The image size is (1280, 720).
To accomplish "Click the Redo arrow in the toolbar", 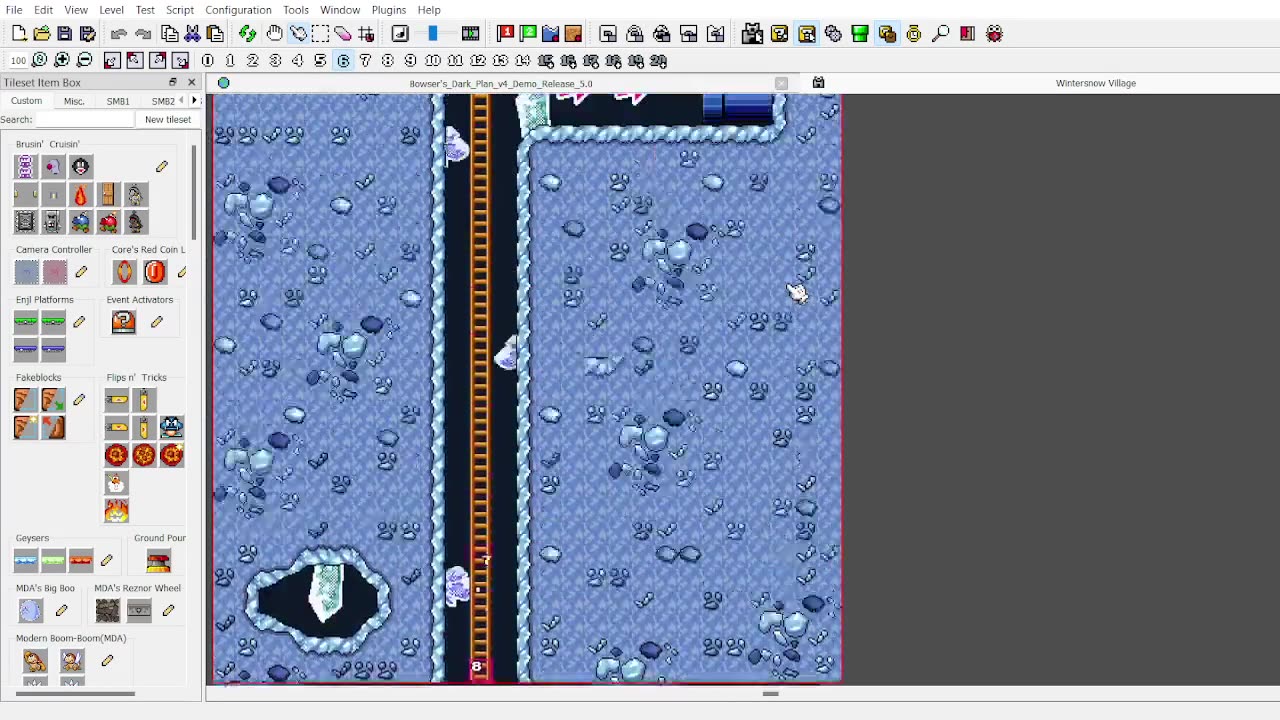I will click(x=143, y=34).
